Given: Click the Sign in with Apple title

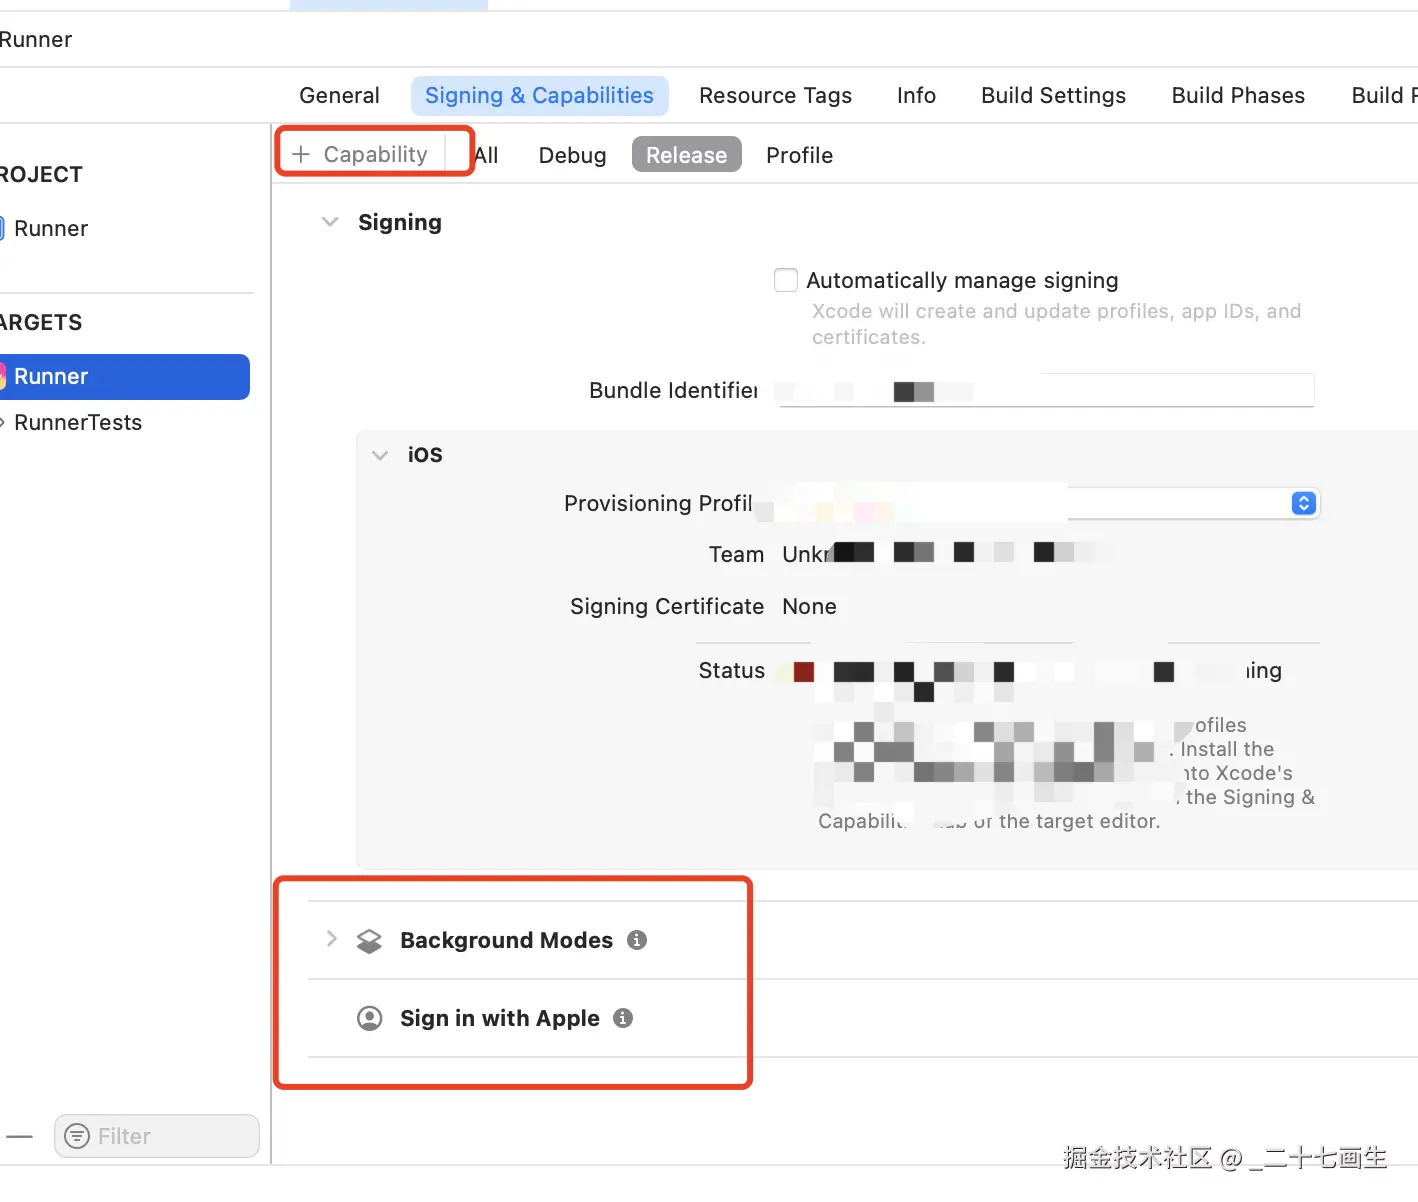Looking at the screenshot, I should [x=500, y=1018].
